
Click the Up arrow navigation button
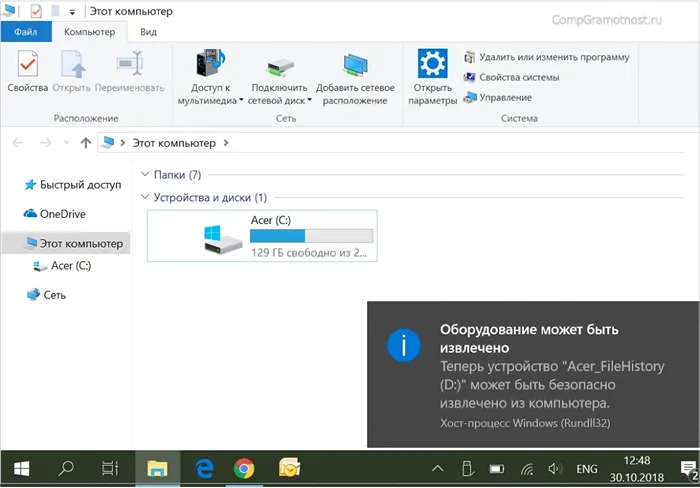point(86,143)
